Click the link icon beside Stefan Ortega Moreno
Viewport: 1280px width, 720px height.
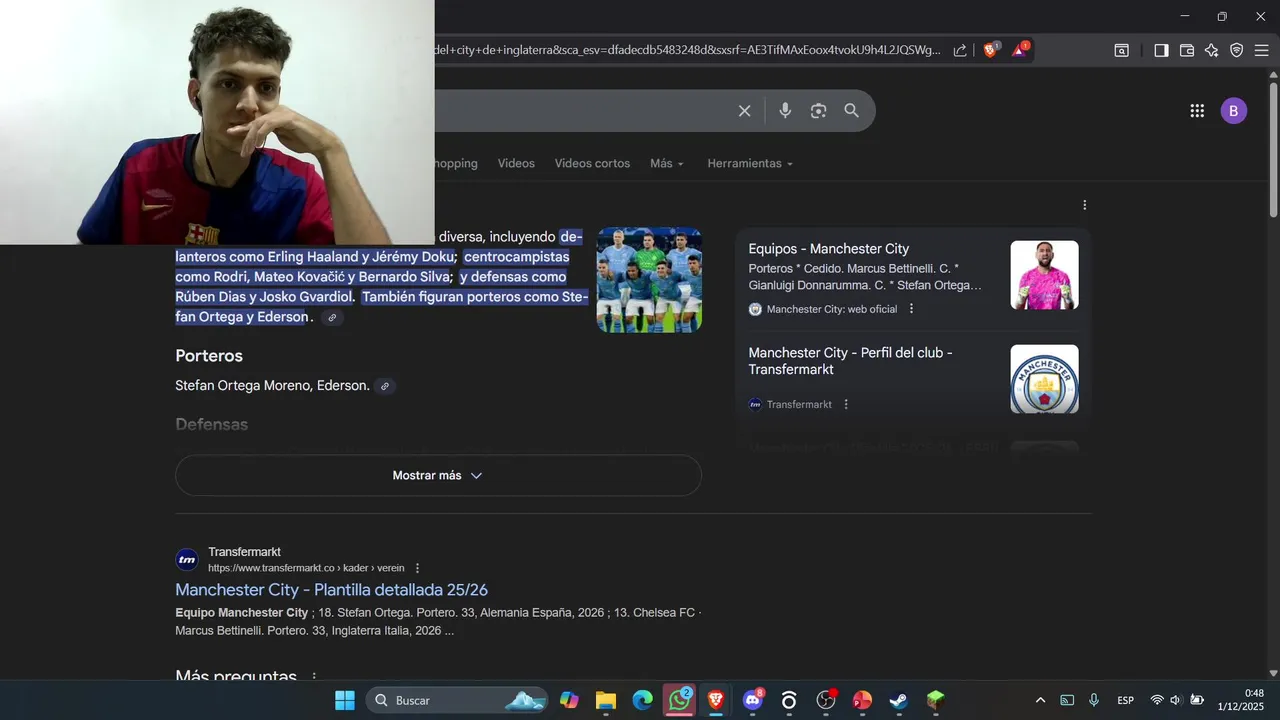385,386
